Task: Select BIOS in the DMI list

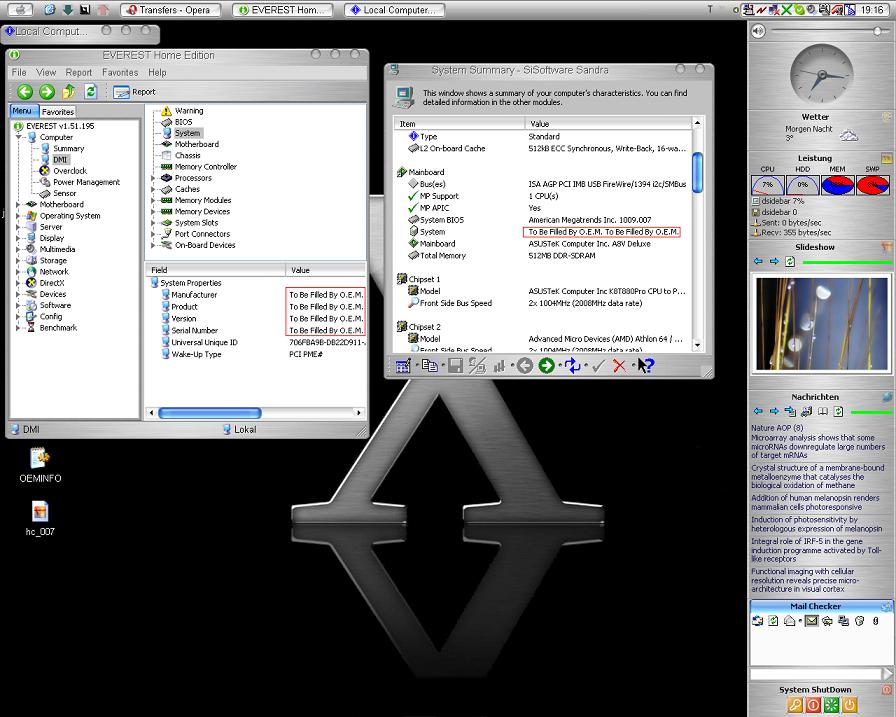Action: pos(183,122)
